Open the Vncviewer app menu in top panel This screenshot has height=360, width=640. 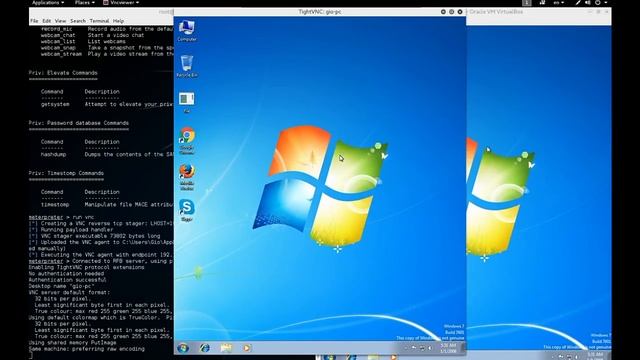pyautogui.click(x=121, y=2)
